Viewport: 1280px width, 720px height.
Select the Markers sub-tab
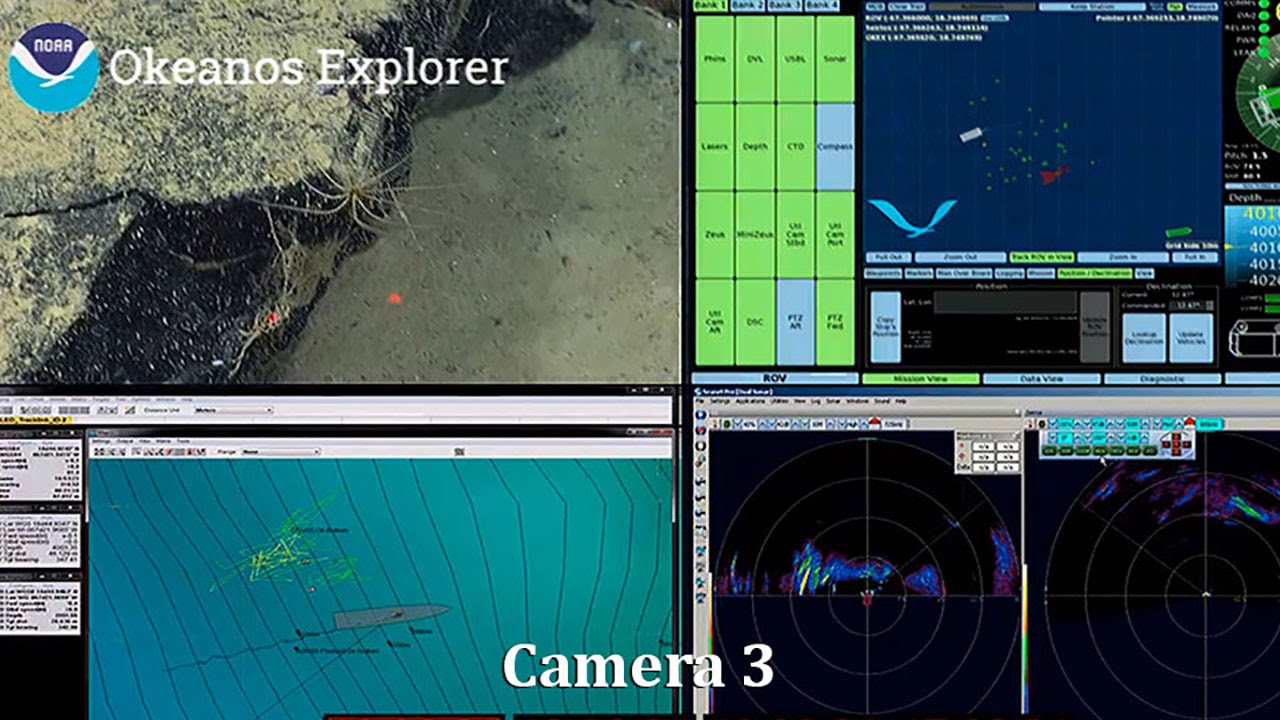pyautogui.click(x=918, y=273)
